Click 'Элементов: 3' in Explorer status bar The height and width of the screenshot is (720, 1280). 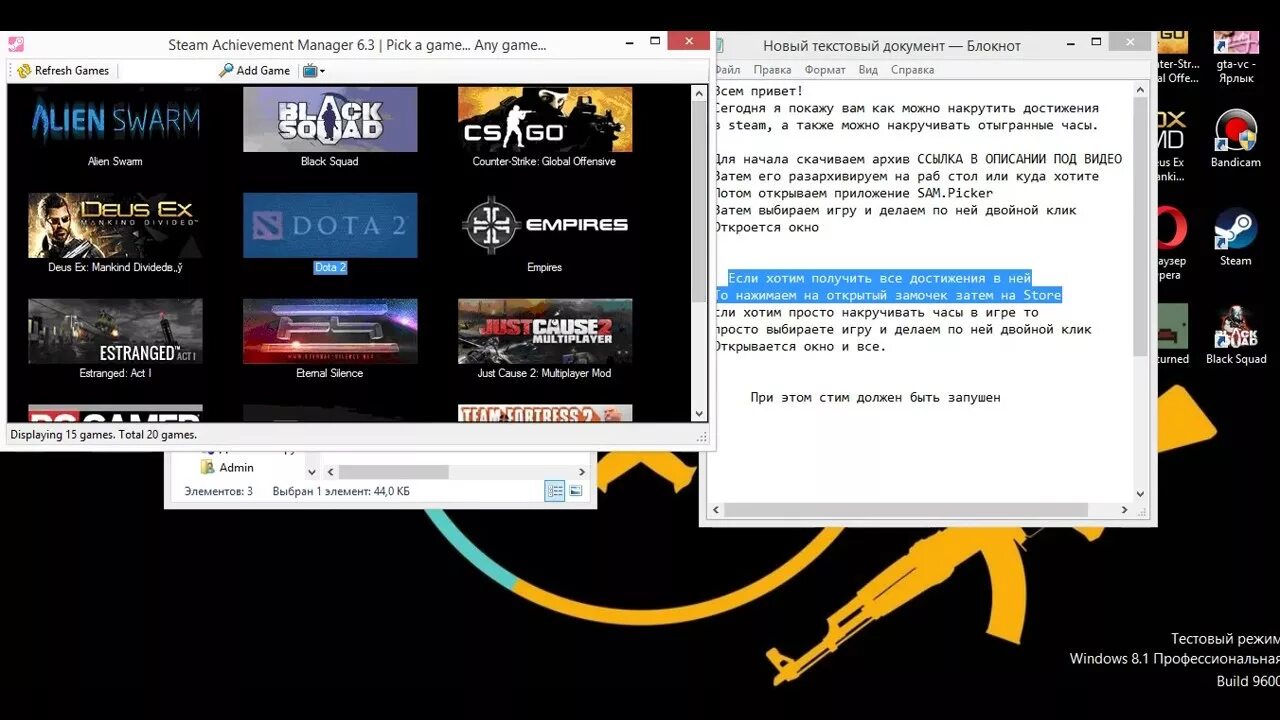coord(218,491)
